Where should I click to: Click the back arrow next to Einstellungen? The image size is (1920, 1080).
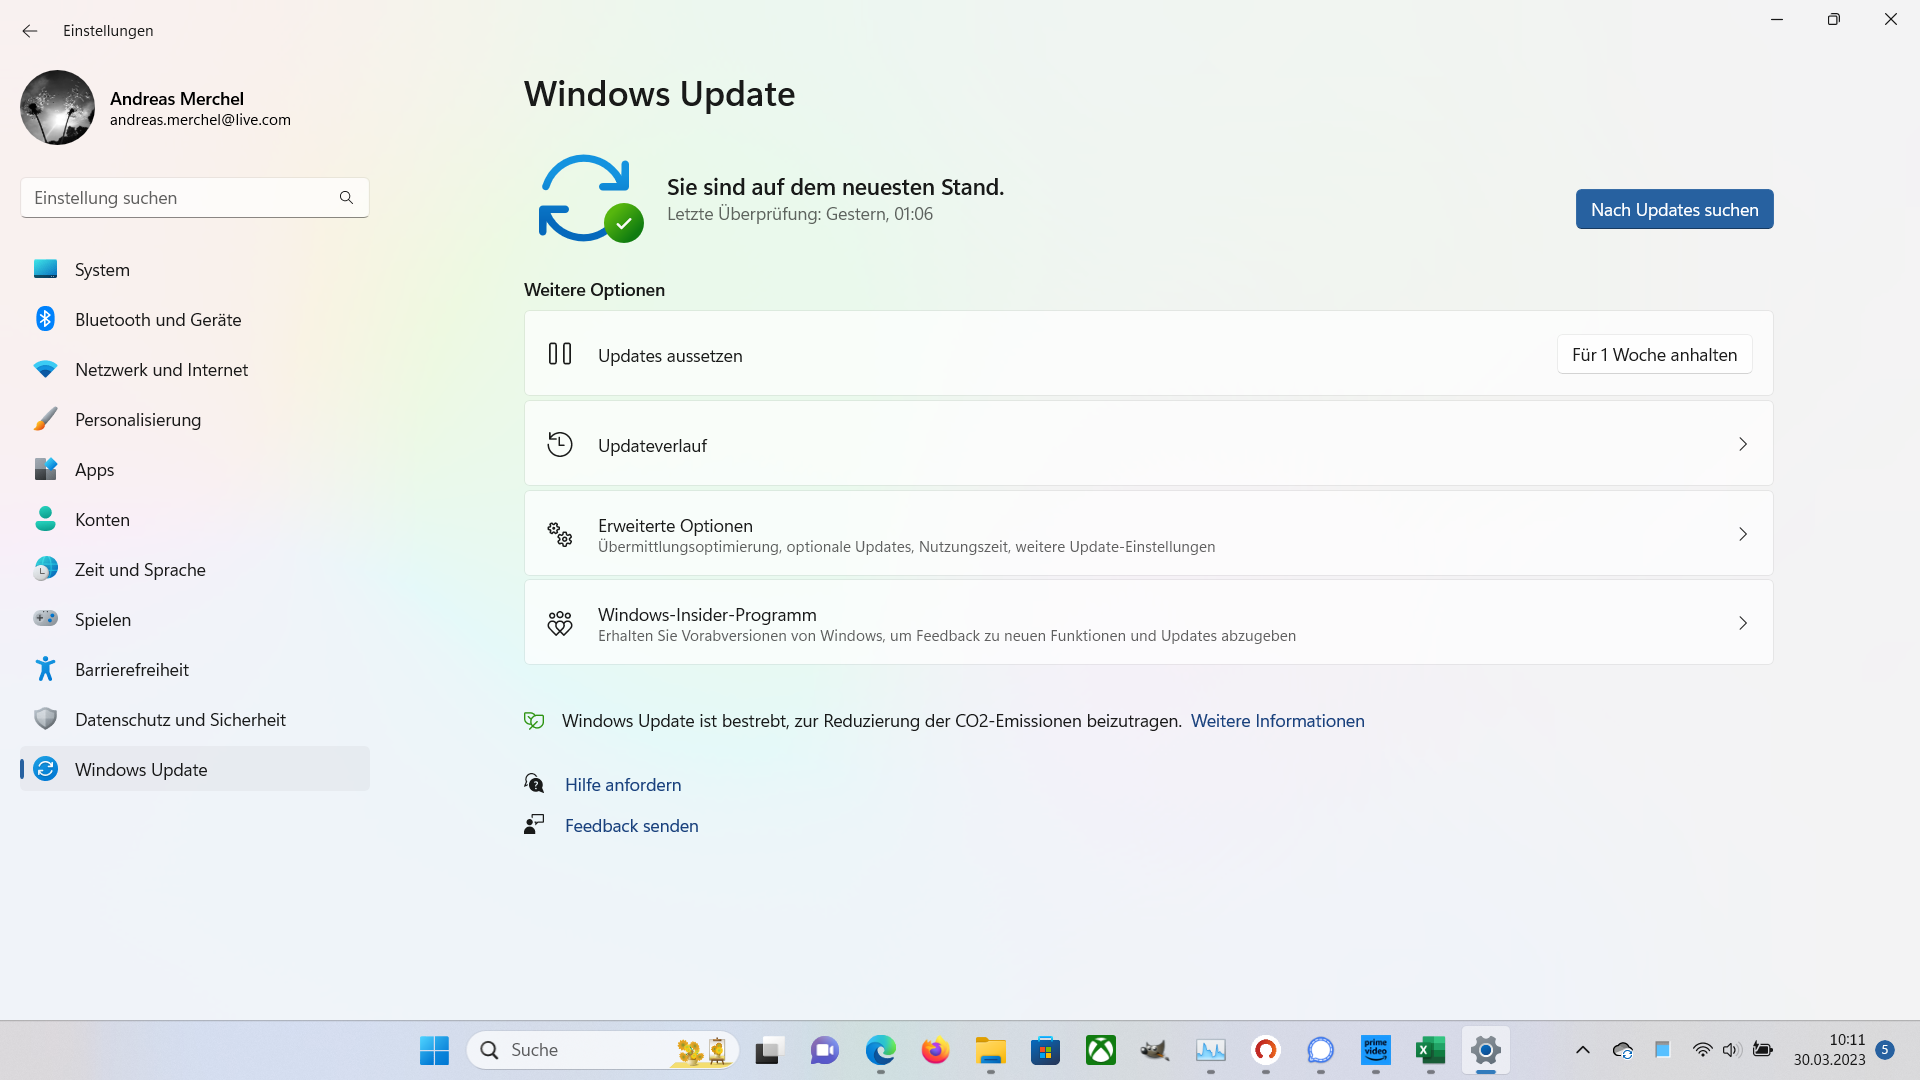[x=30, y=31]
